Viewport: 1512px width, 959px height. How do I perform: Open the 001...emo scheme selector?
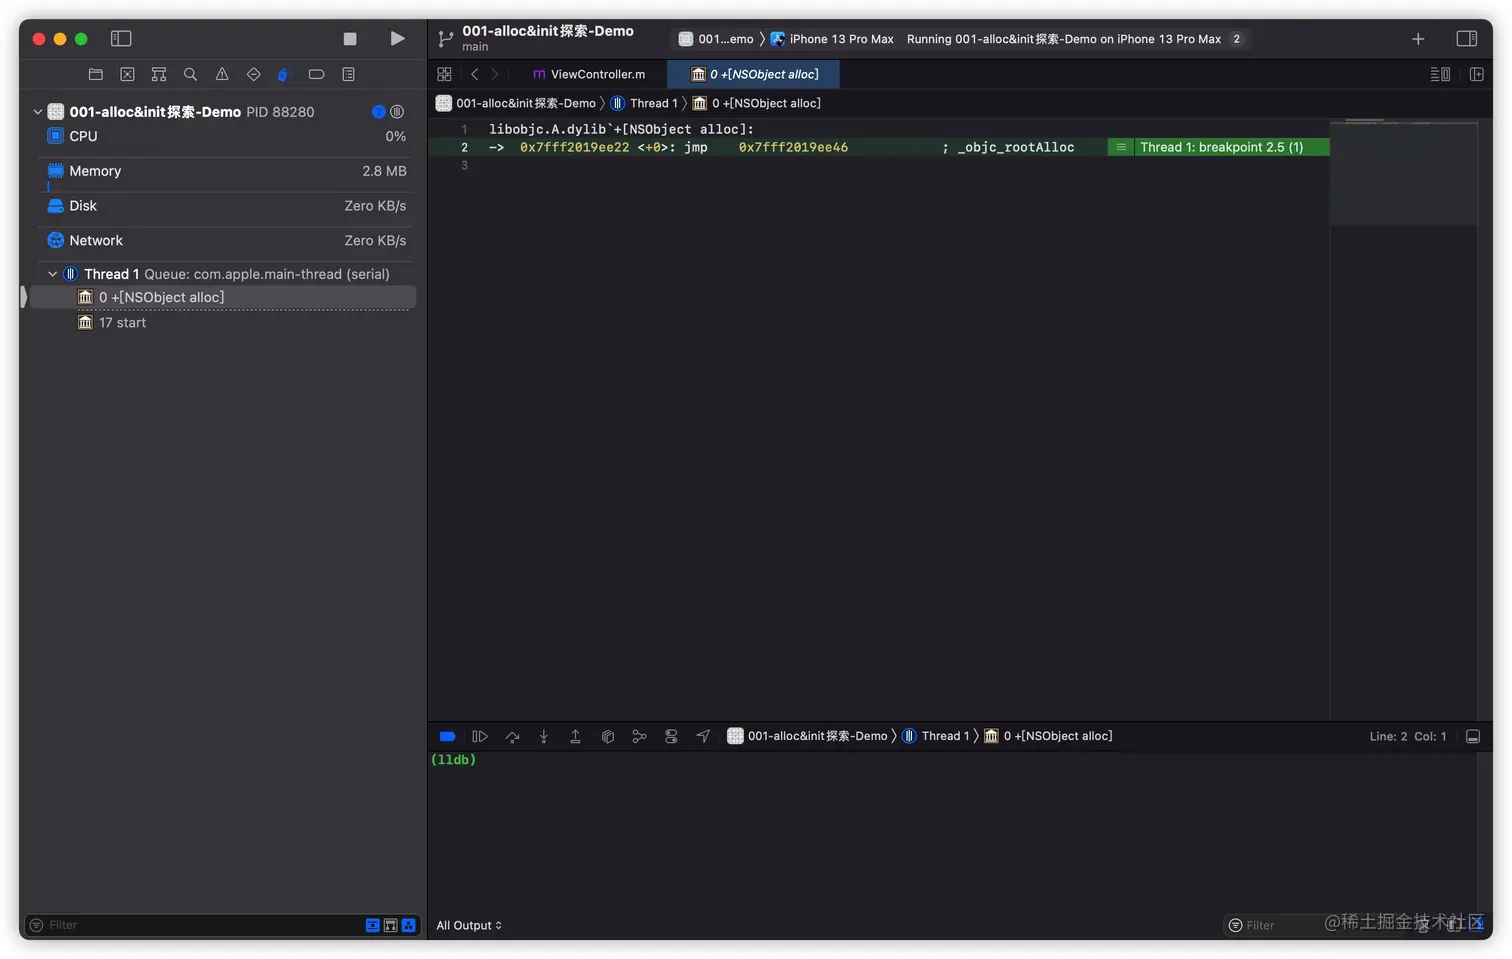(x=716, y=39)
